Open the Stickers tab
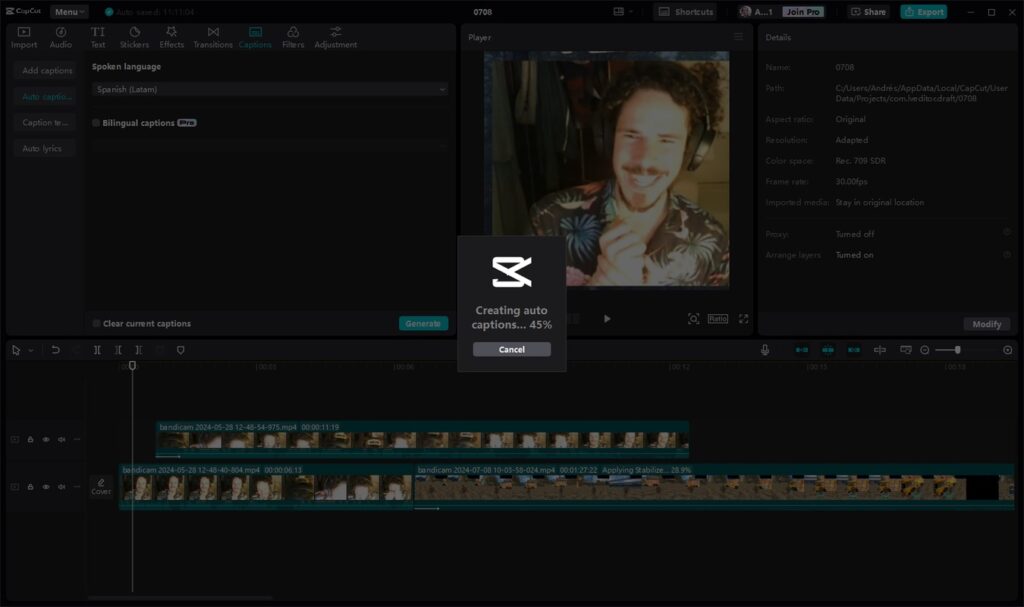The width and height of the screenshot is (1024, 607). (x=135, y=38)
